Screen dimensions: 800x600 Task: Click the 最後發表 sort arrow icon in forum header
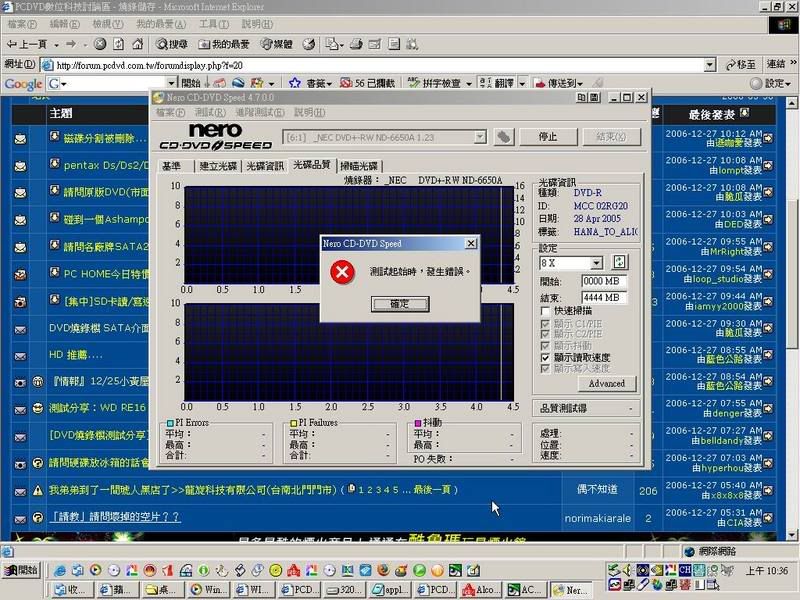click(x=744, y=113)
